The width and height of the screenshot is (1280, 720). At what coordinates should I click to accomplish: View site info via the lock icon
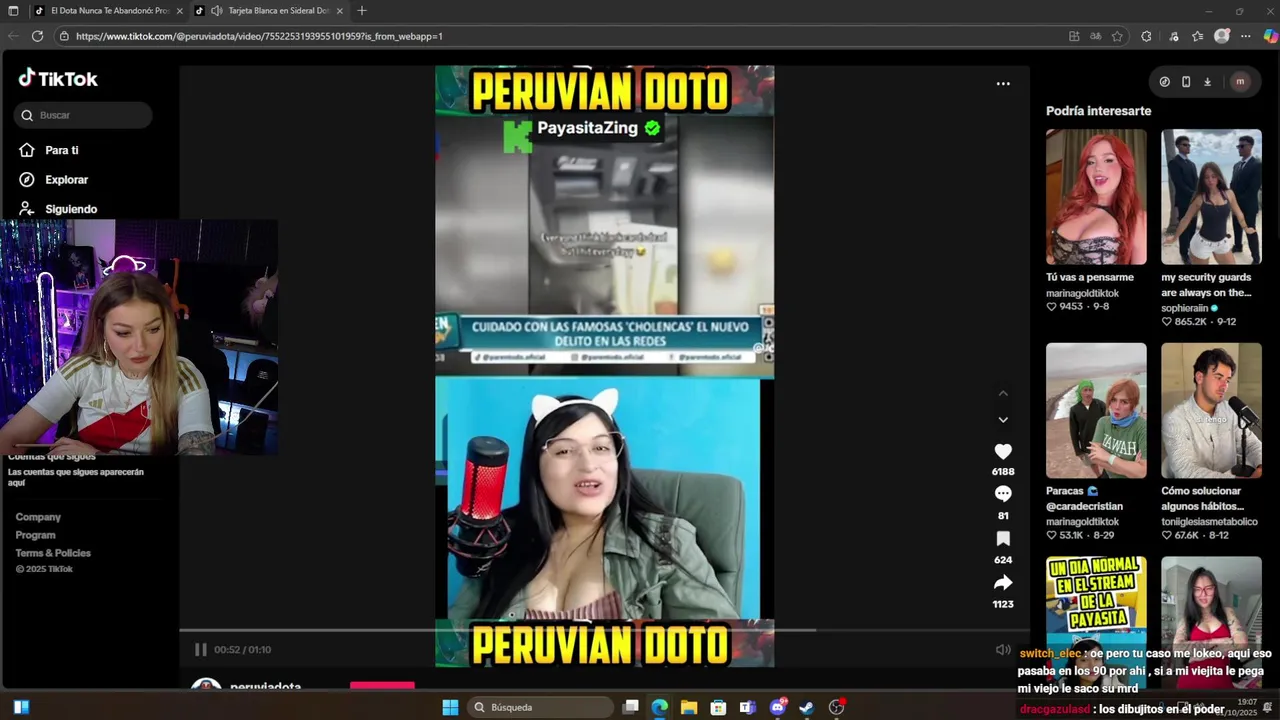click(64, 36)
